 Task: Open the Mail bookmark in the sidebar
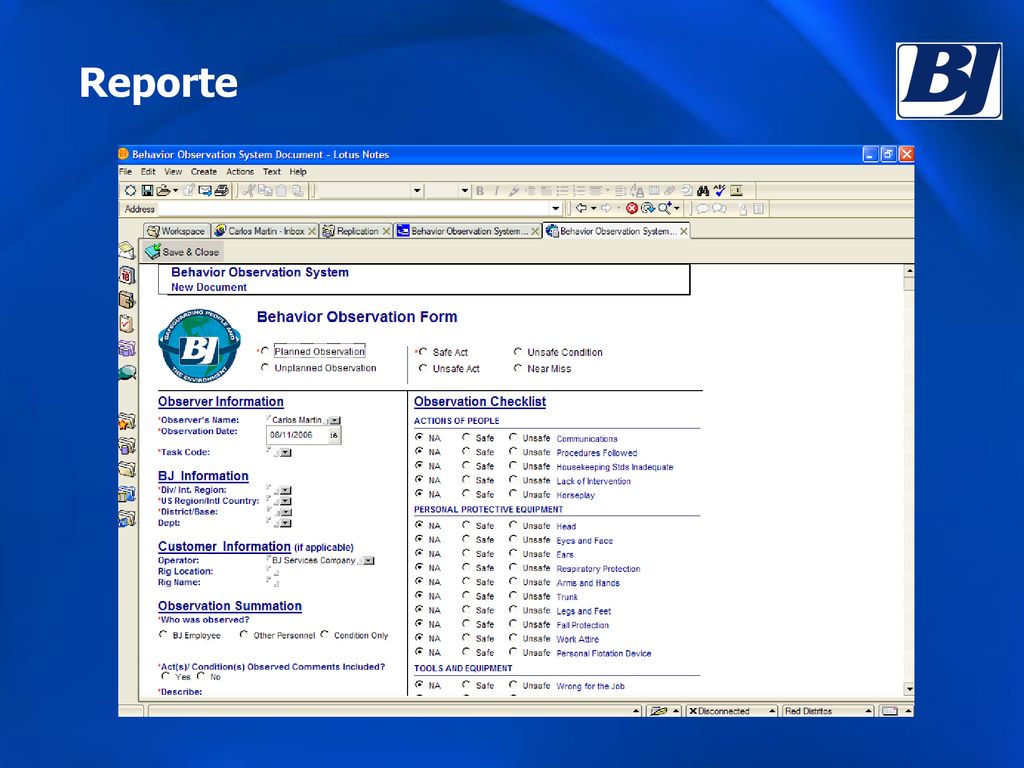pos(127,251)
